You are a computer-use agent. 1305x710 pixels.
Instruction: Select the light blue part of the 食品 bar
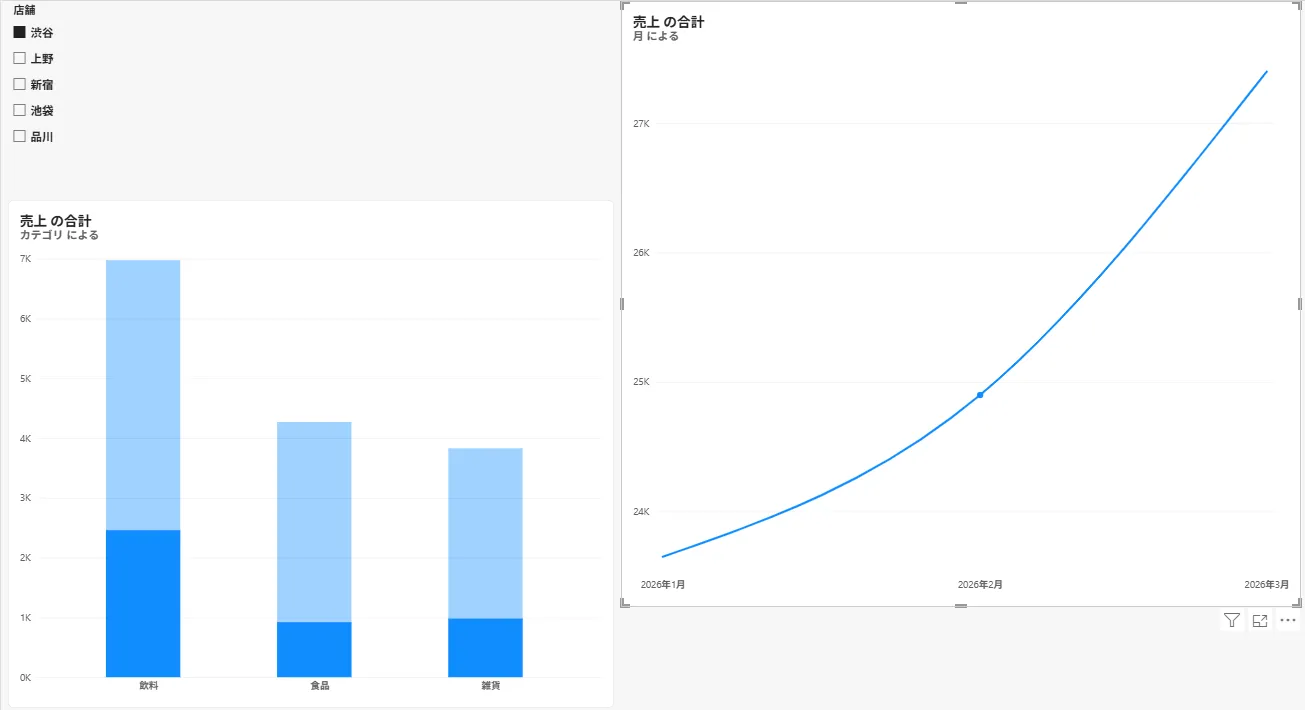(314, 522)
